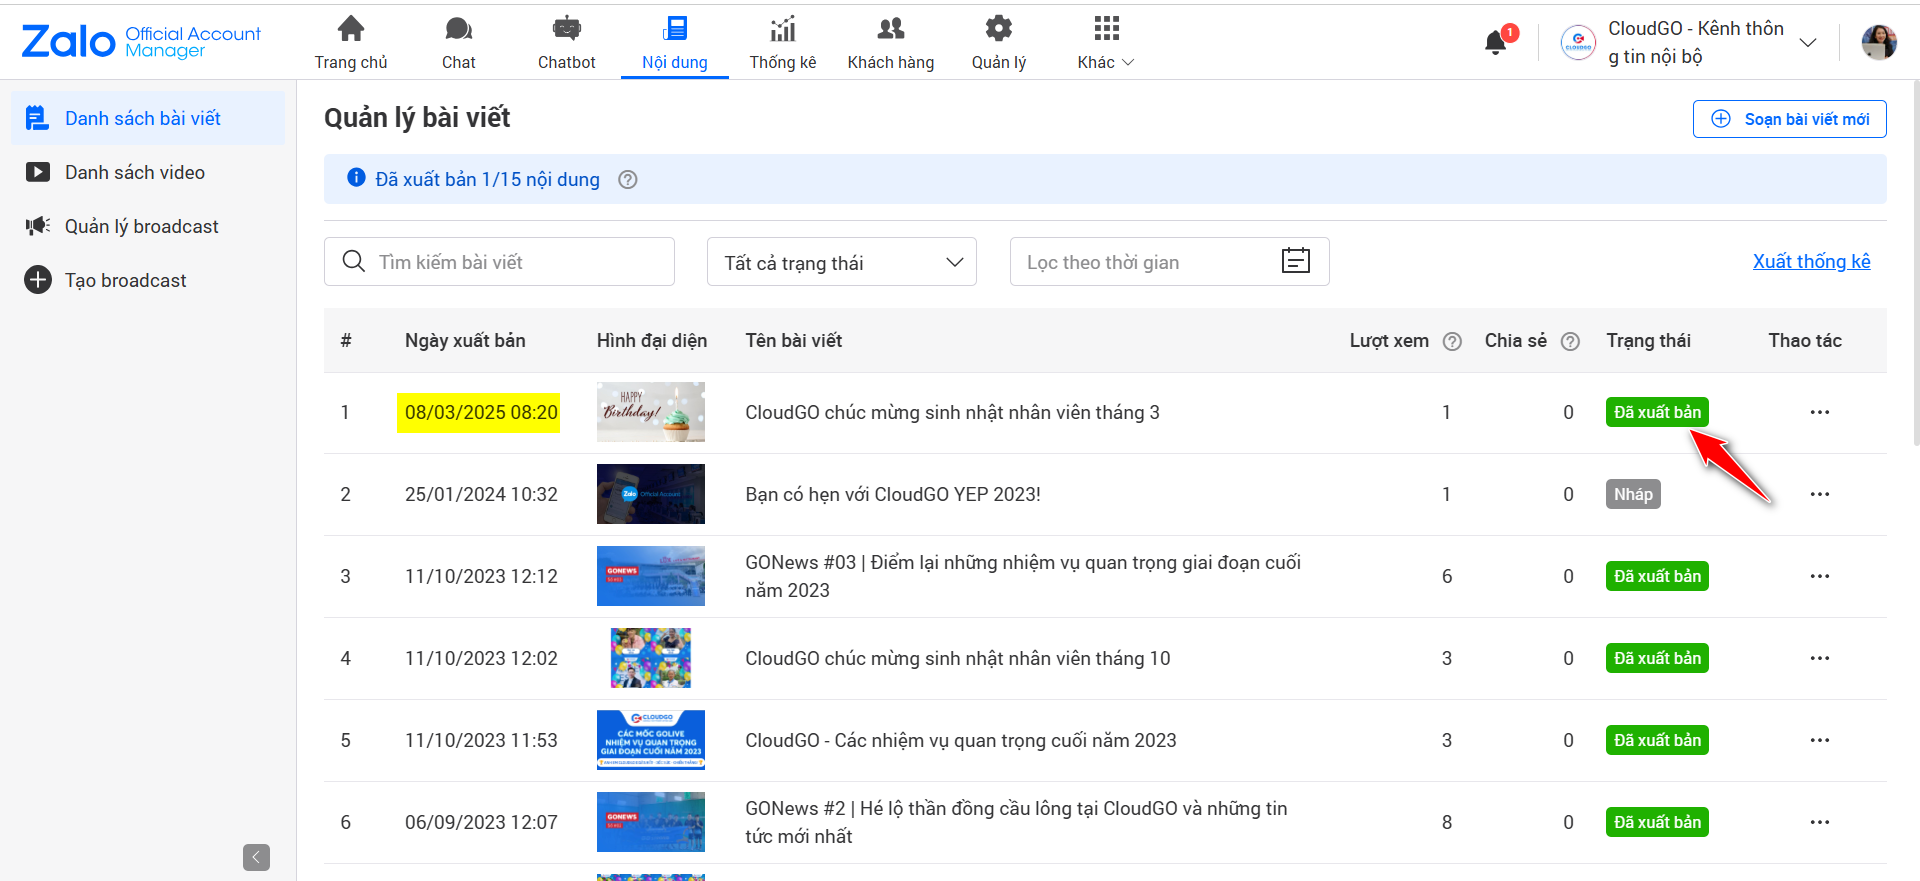
Task: Open the Thống kê statistics tab
Action: [783, 43]
